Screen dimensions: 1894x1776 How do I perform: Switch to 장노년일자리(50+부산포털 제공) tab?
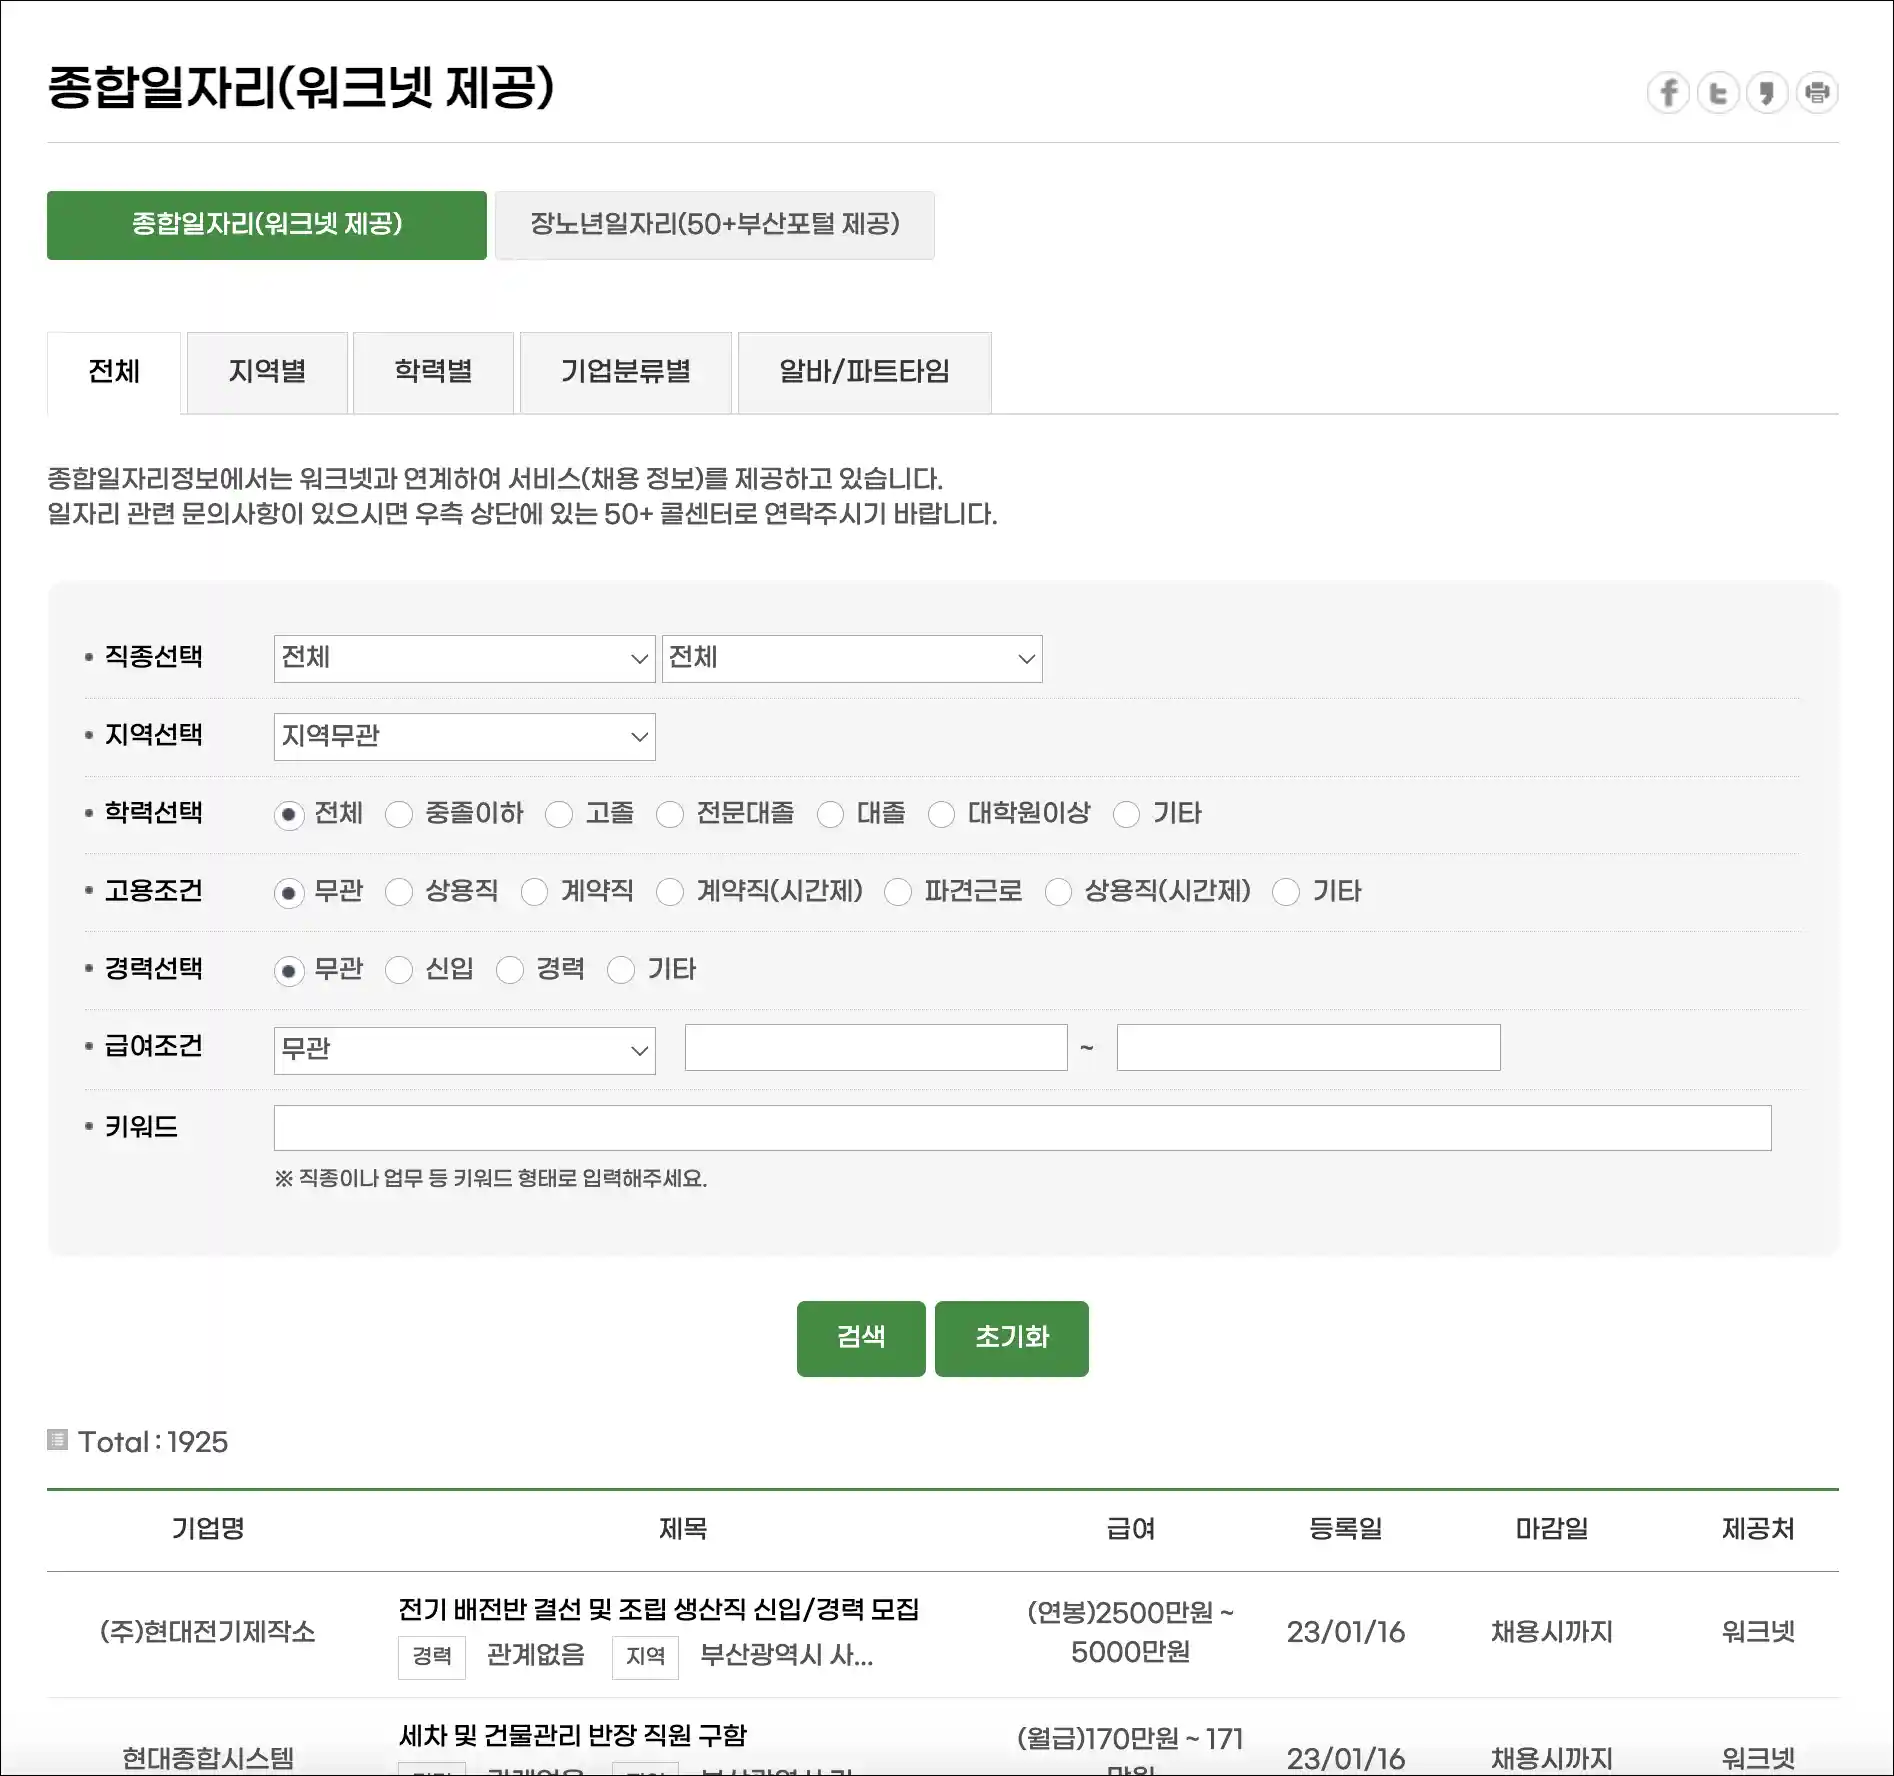tap(715, 225)
